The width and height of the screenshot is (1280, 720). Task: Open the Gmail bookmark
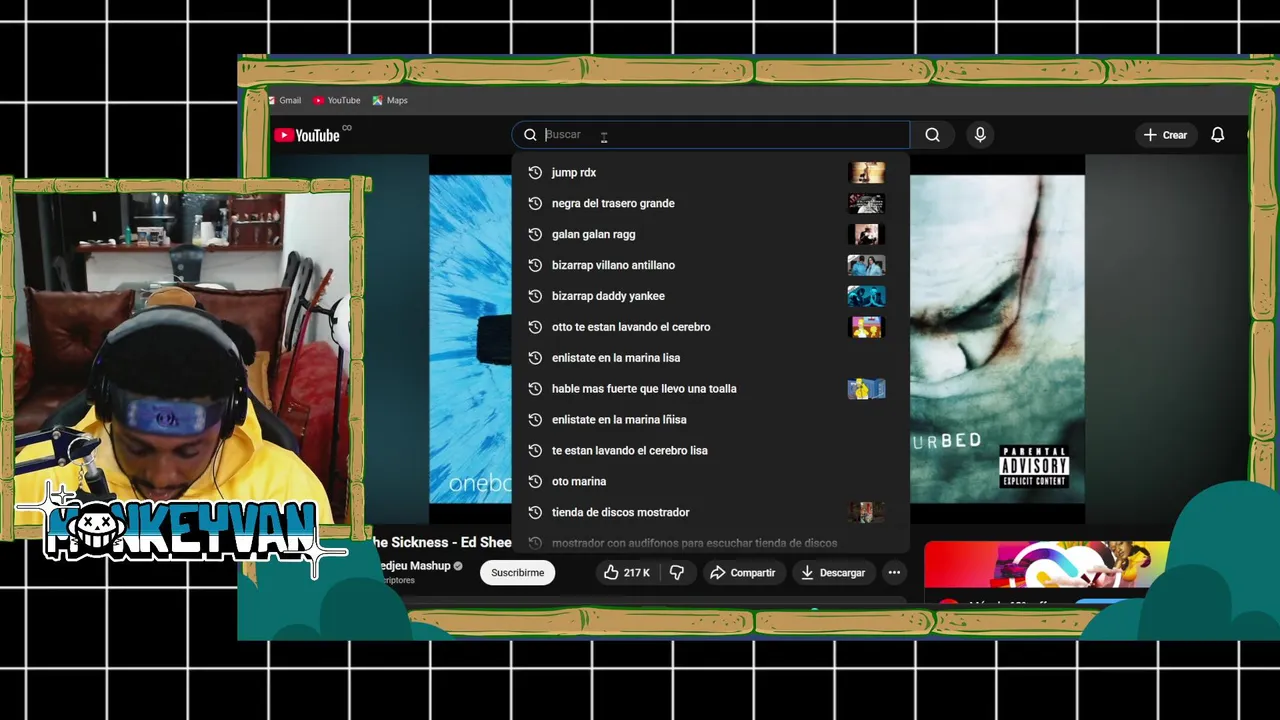pos(283,100)
